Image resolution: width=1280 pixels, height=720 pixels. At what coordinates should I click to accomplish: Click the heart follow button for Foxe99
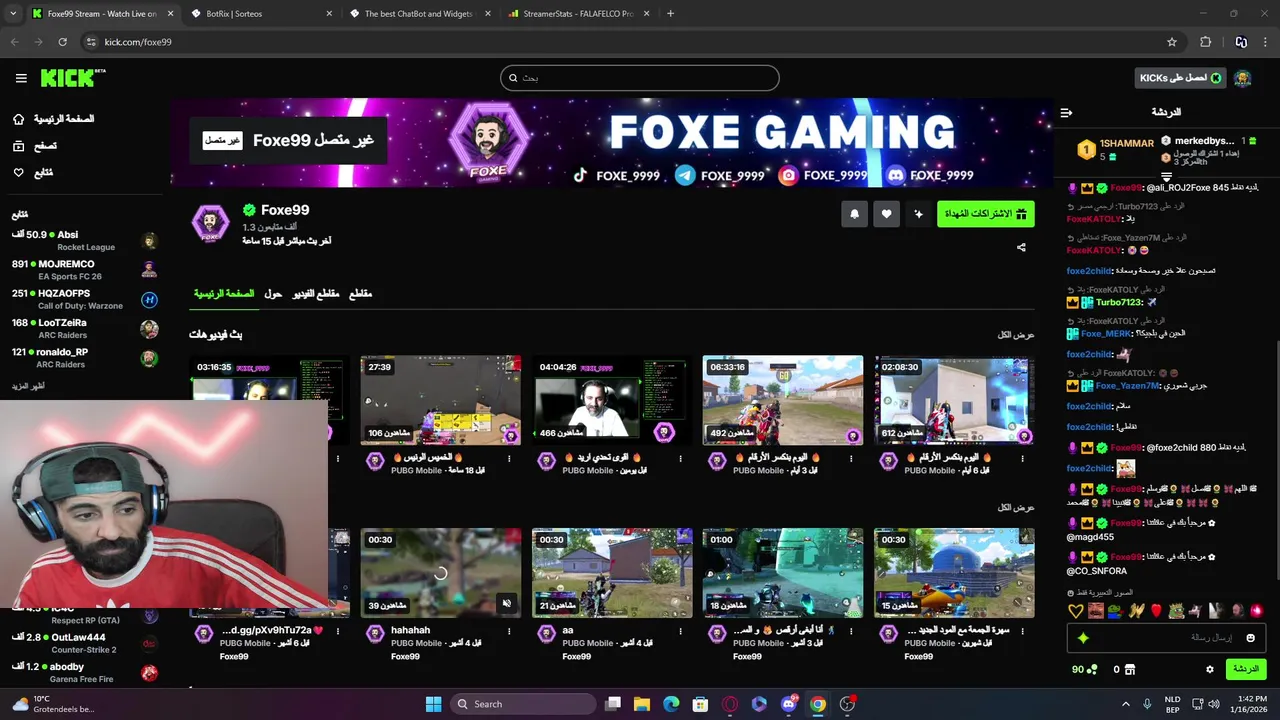point(886,214)
